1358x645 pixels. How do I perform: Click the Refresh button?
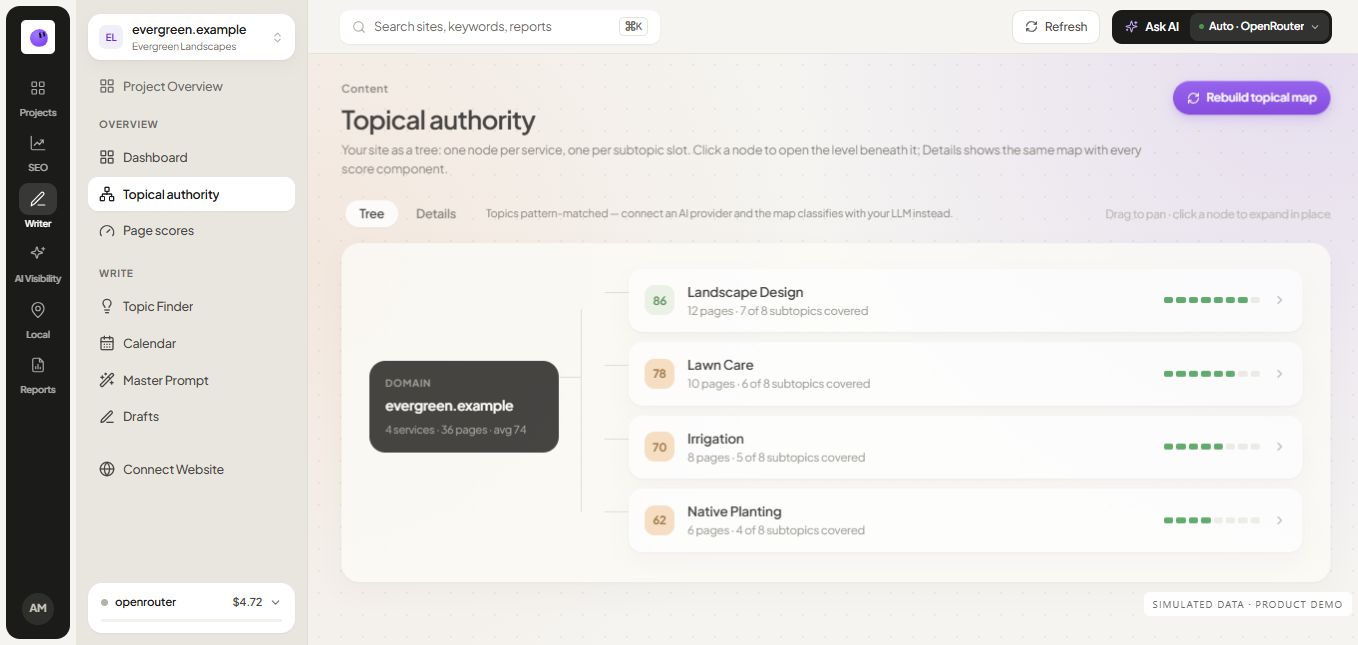pos(1056,27)
